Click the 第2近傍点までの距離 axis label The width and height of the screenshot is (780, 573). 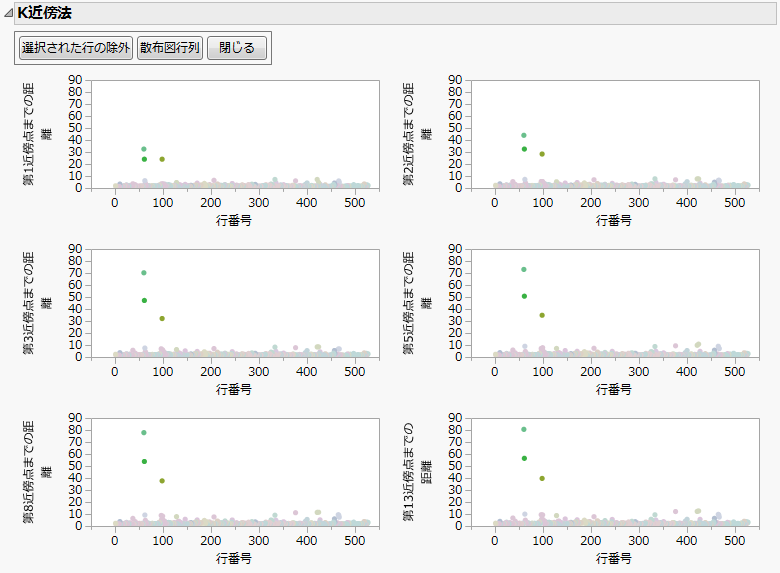tap(417, 134)
